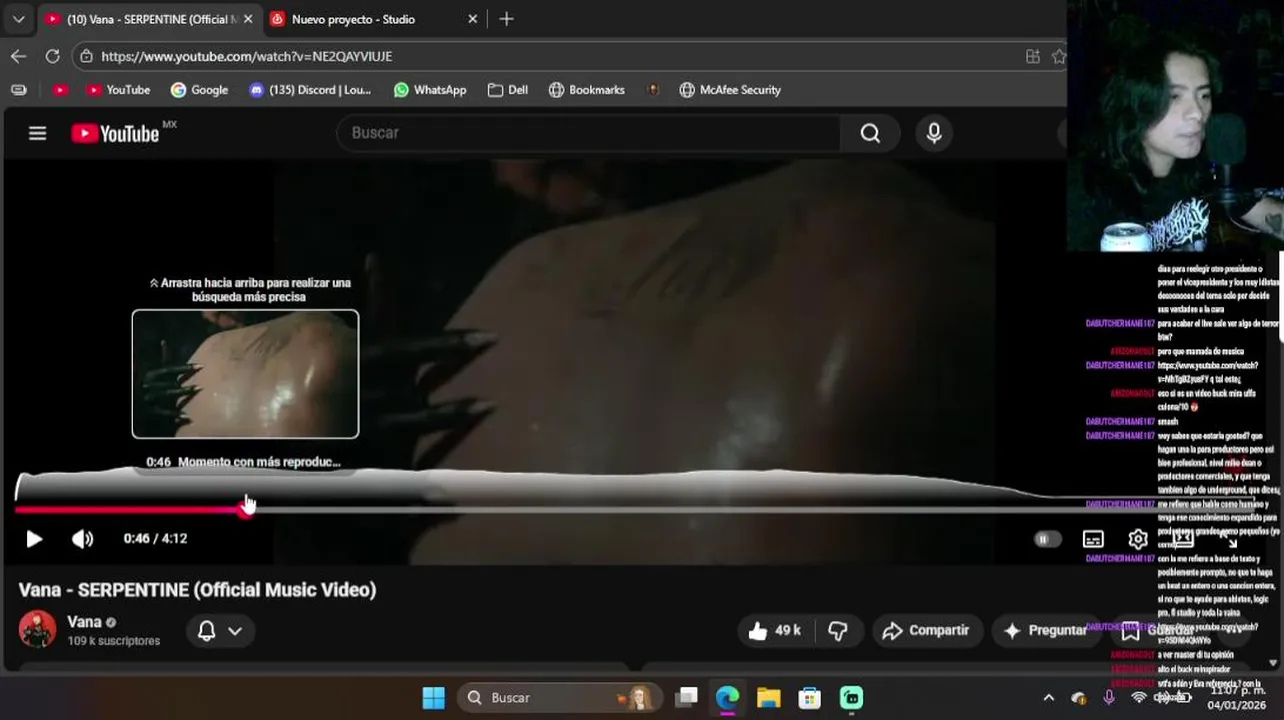Screen dimensions: 1284x720
Task: Show hidden tray icons chevron
Action: click(x=1048, y=698)
